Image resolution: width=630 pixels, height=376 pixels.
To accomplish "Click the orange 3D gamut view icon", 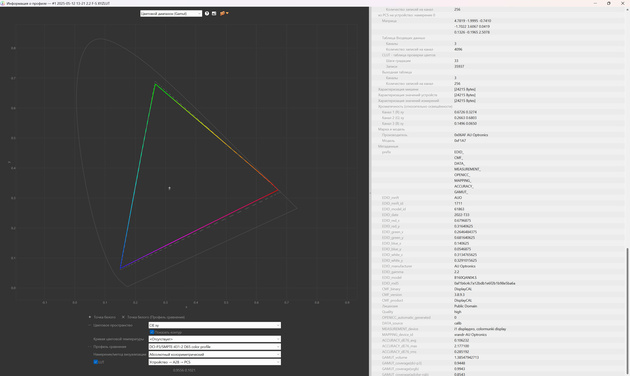I will pos(222,13).
